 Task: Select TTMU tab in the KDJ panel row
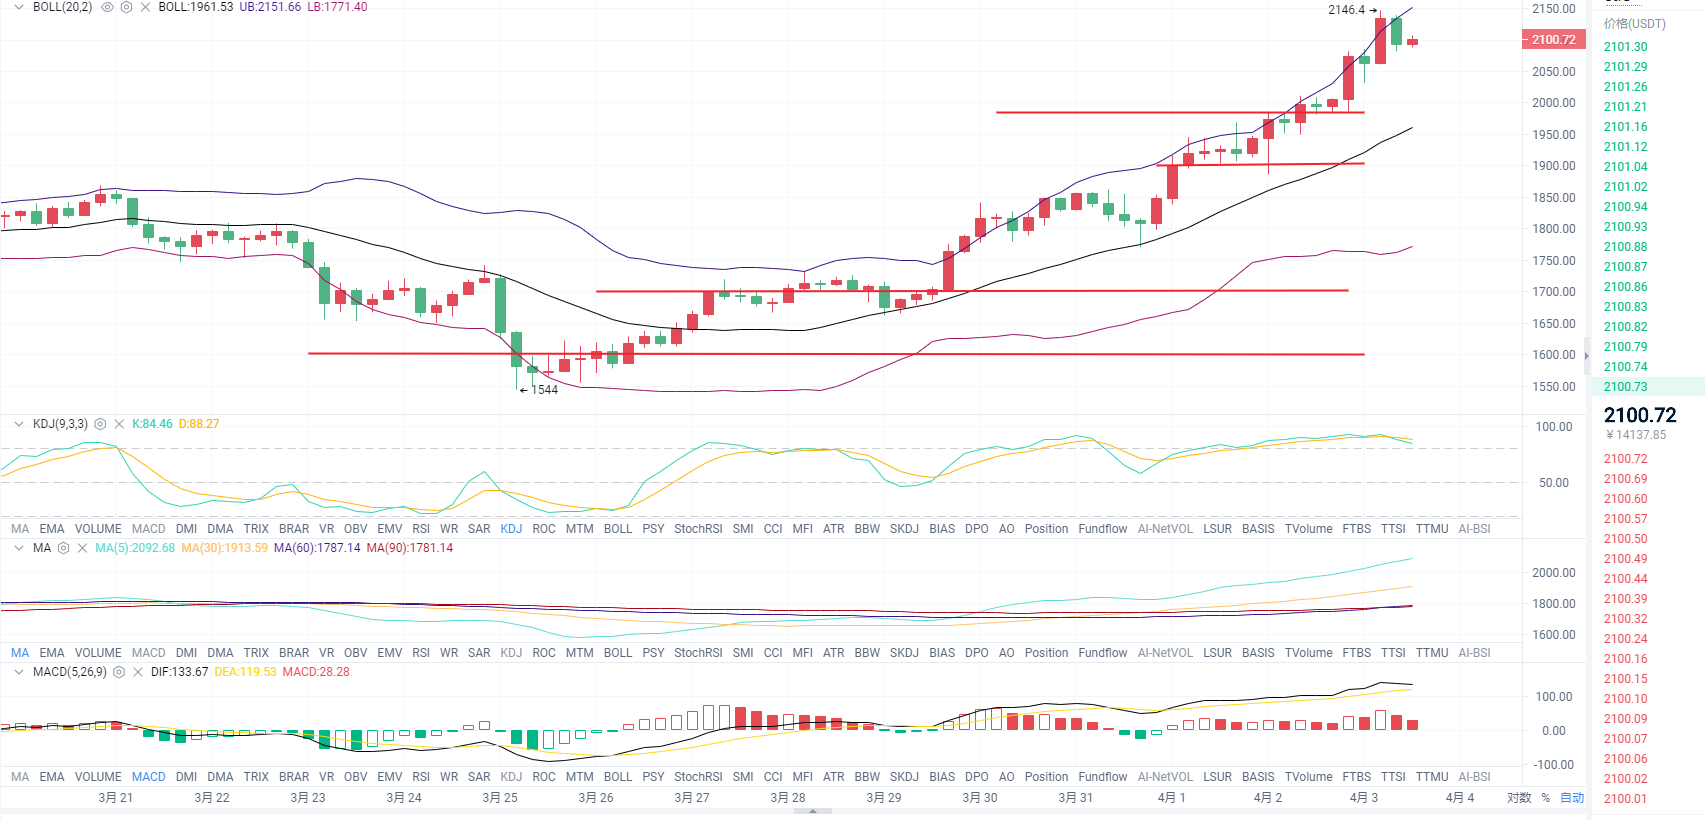tap(1432, 529)
